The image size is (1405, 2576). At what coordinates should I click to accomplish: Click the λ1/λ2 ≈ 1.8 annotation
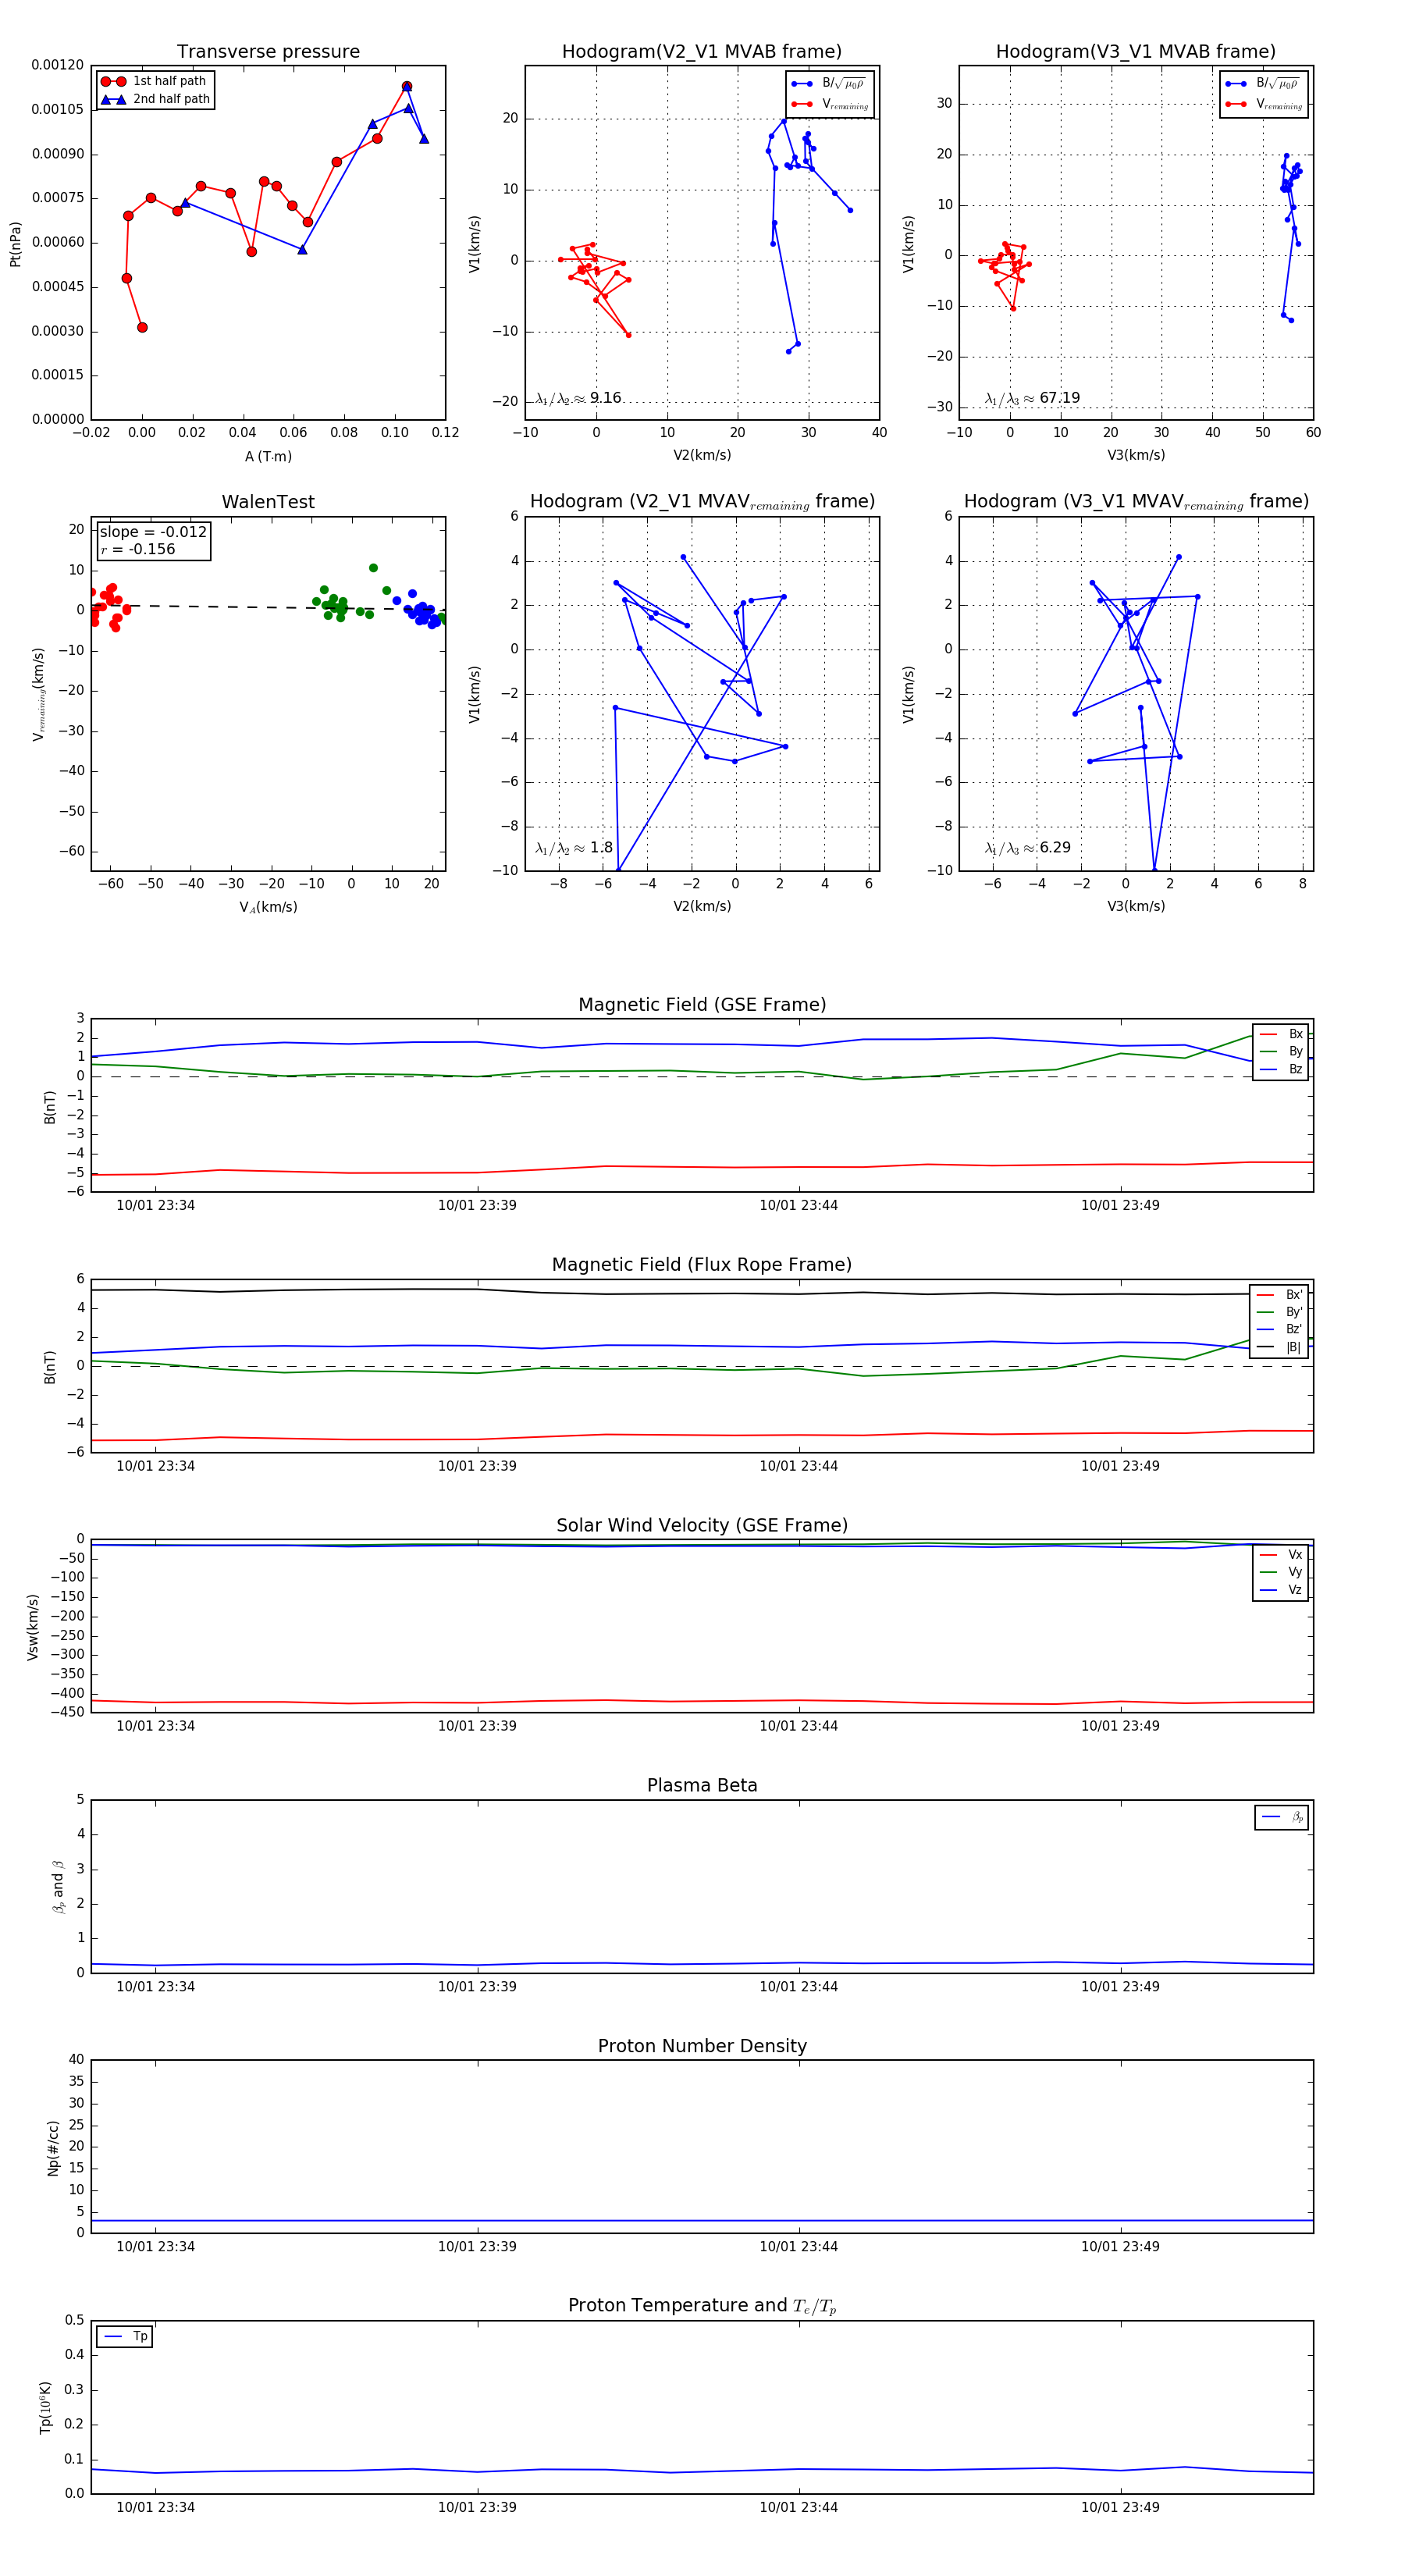pos(574,848)
